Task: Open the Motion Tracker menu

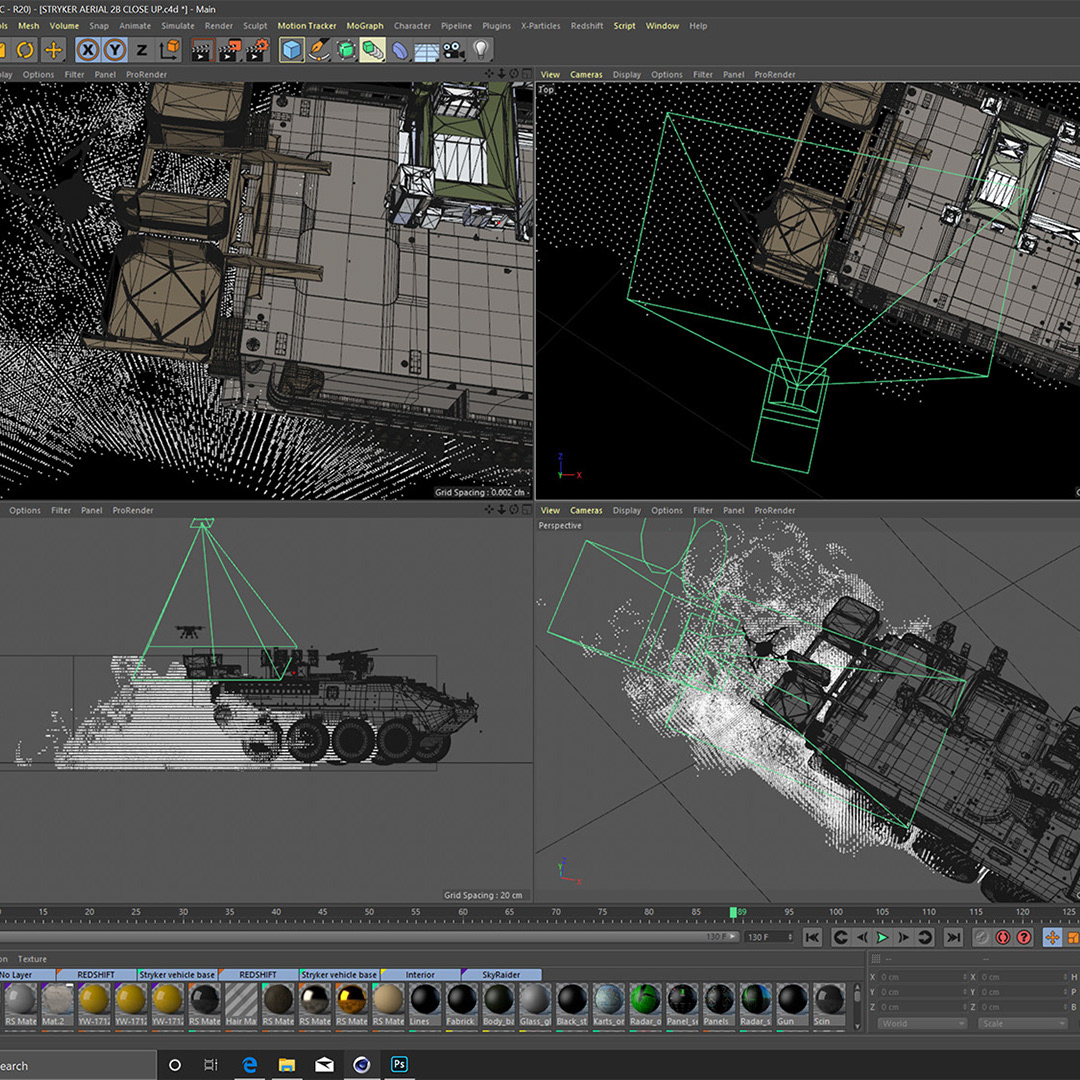Action: point(307,25)
